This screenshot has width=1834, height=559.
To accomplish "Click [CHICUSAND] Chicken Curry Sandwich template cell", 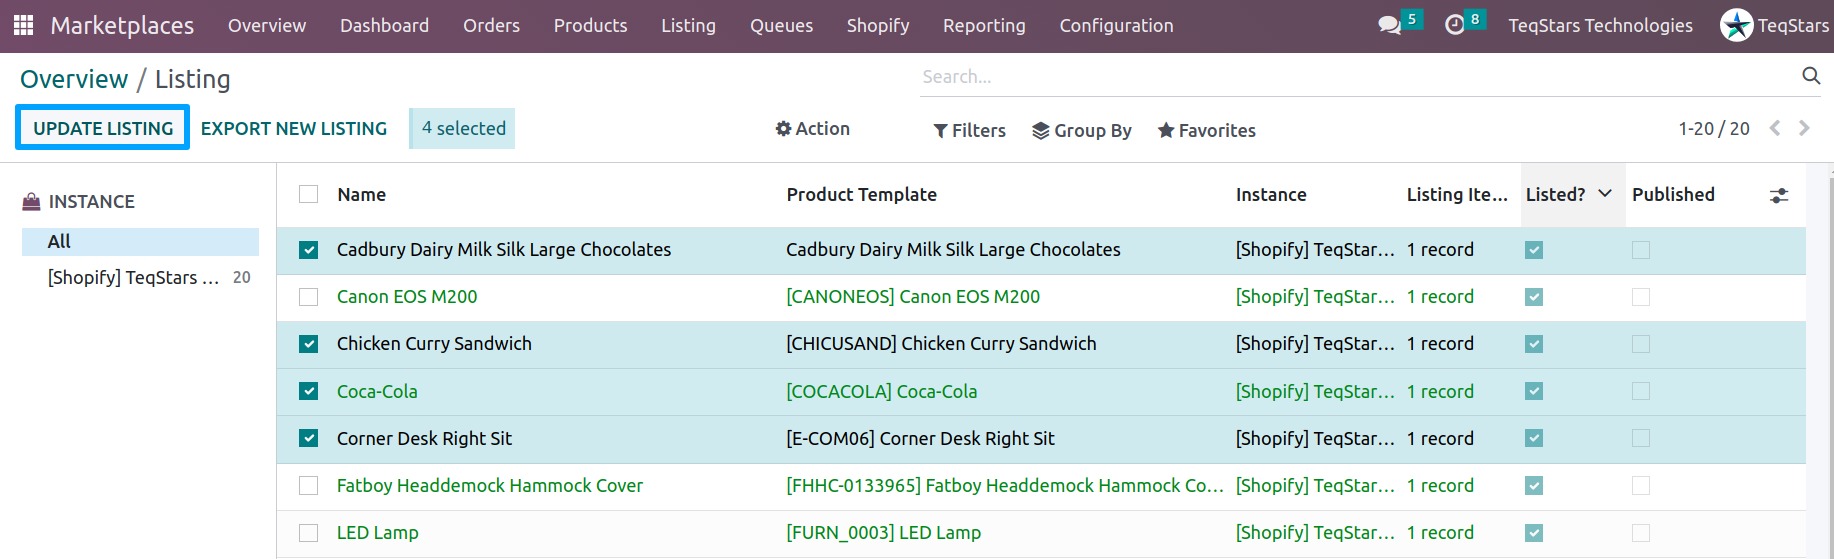I will [941, 344].
